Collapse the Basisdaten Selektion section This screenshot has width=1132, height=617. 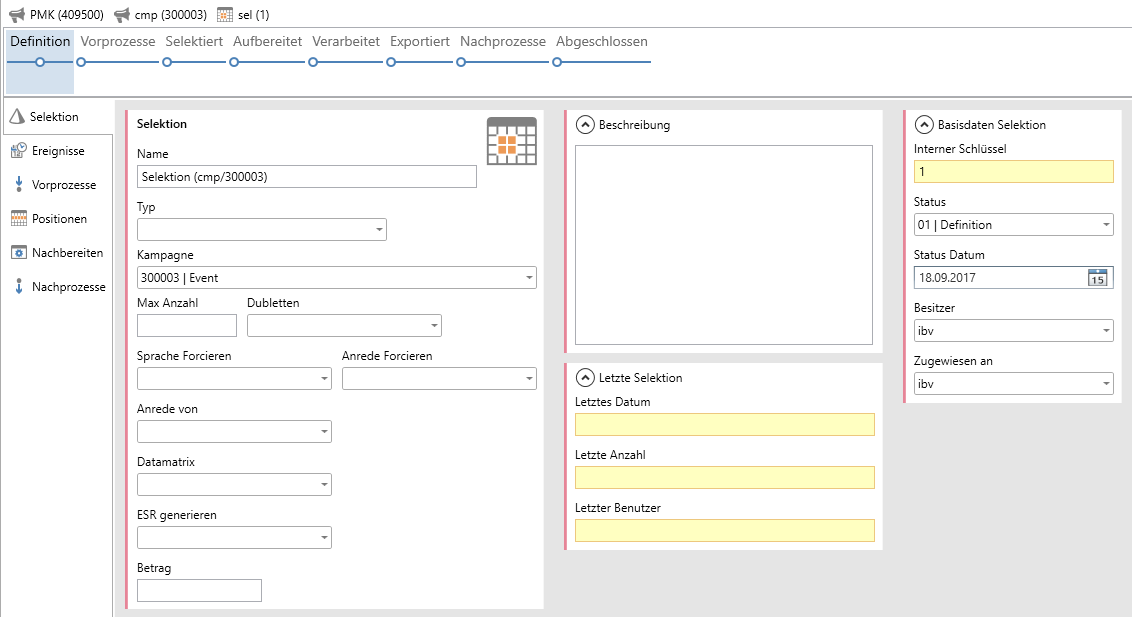(x=924, y=125)
